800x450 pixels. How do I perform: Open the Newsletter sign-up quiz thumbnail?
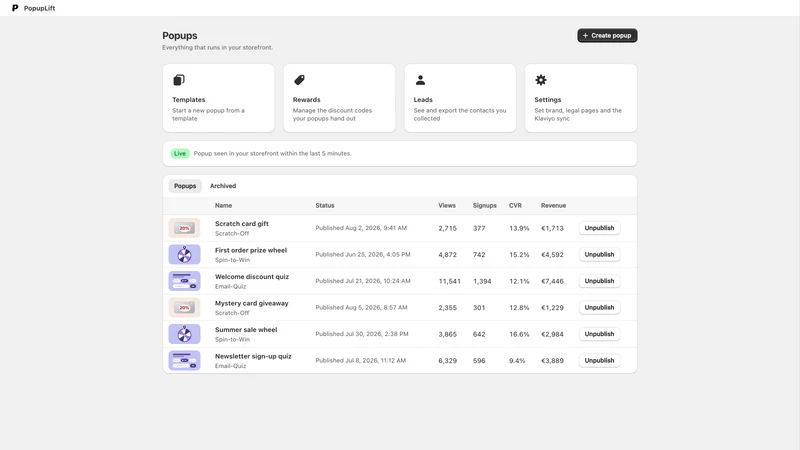pyautogui.click(x=185, y=361)
